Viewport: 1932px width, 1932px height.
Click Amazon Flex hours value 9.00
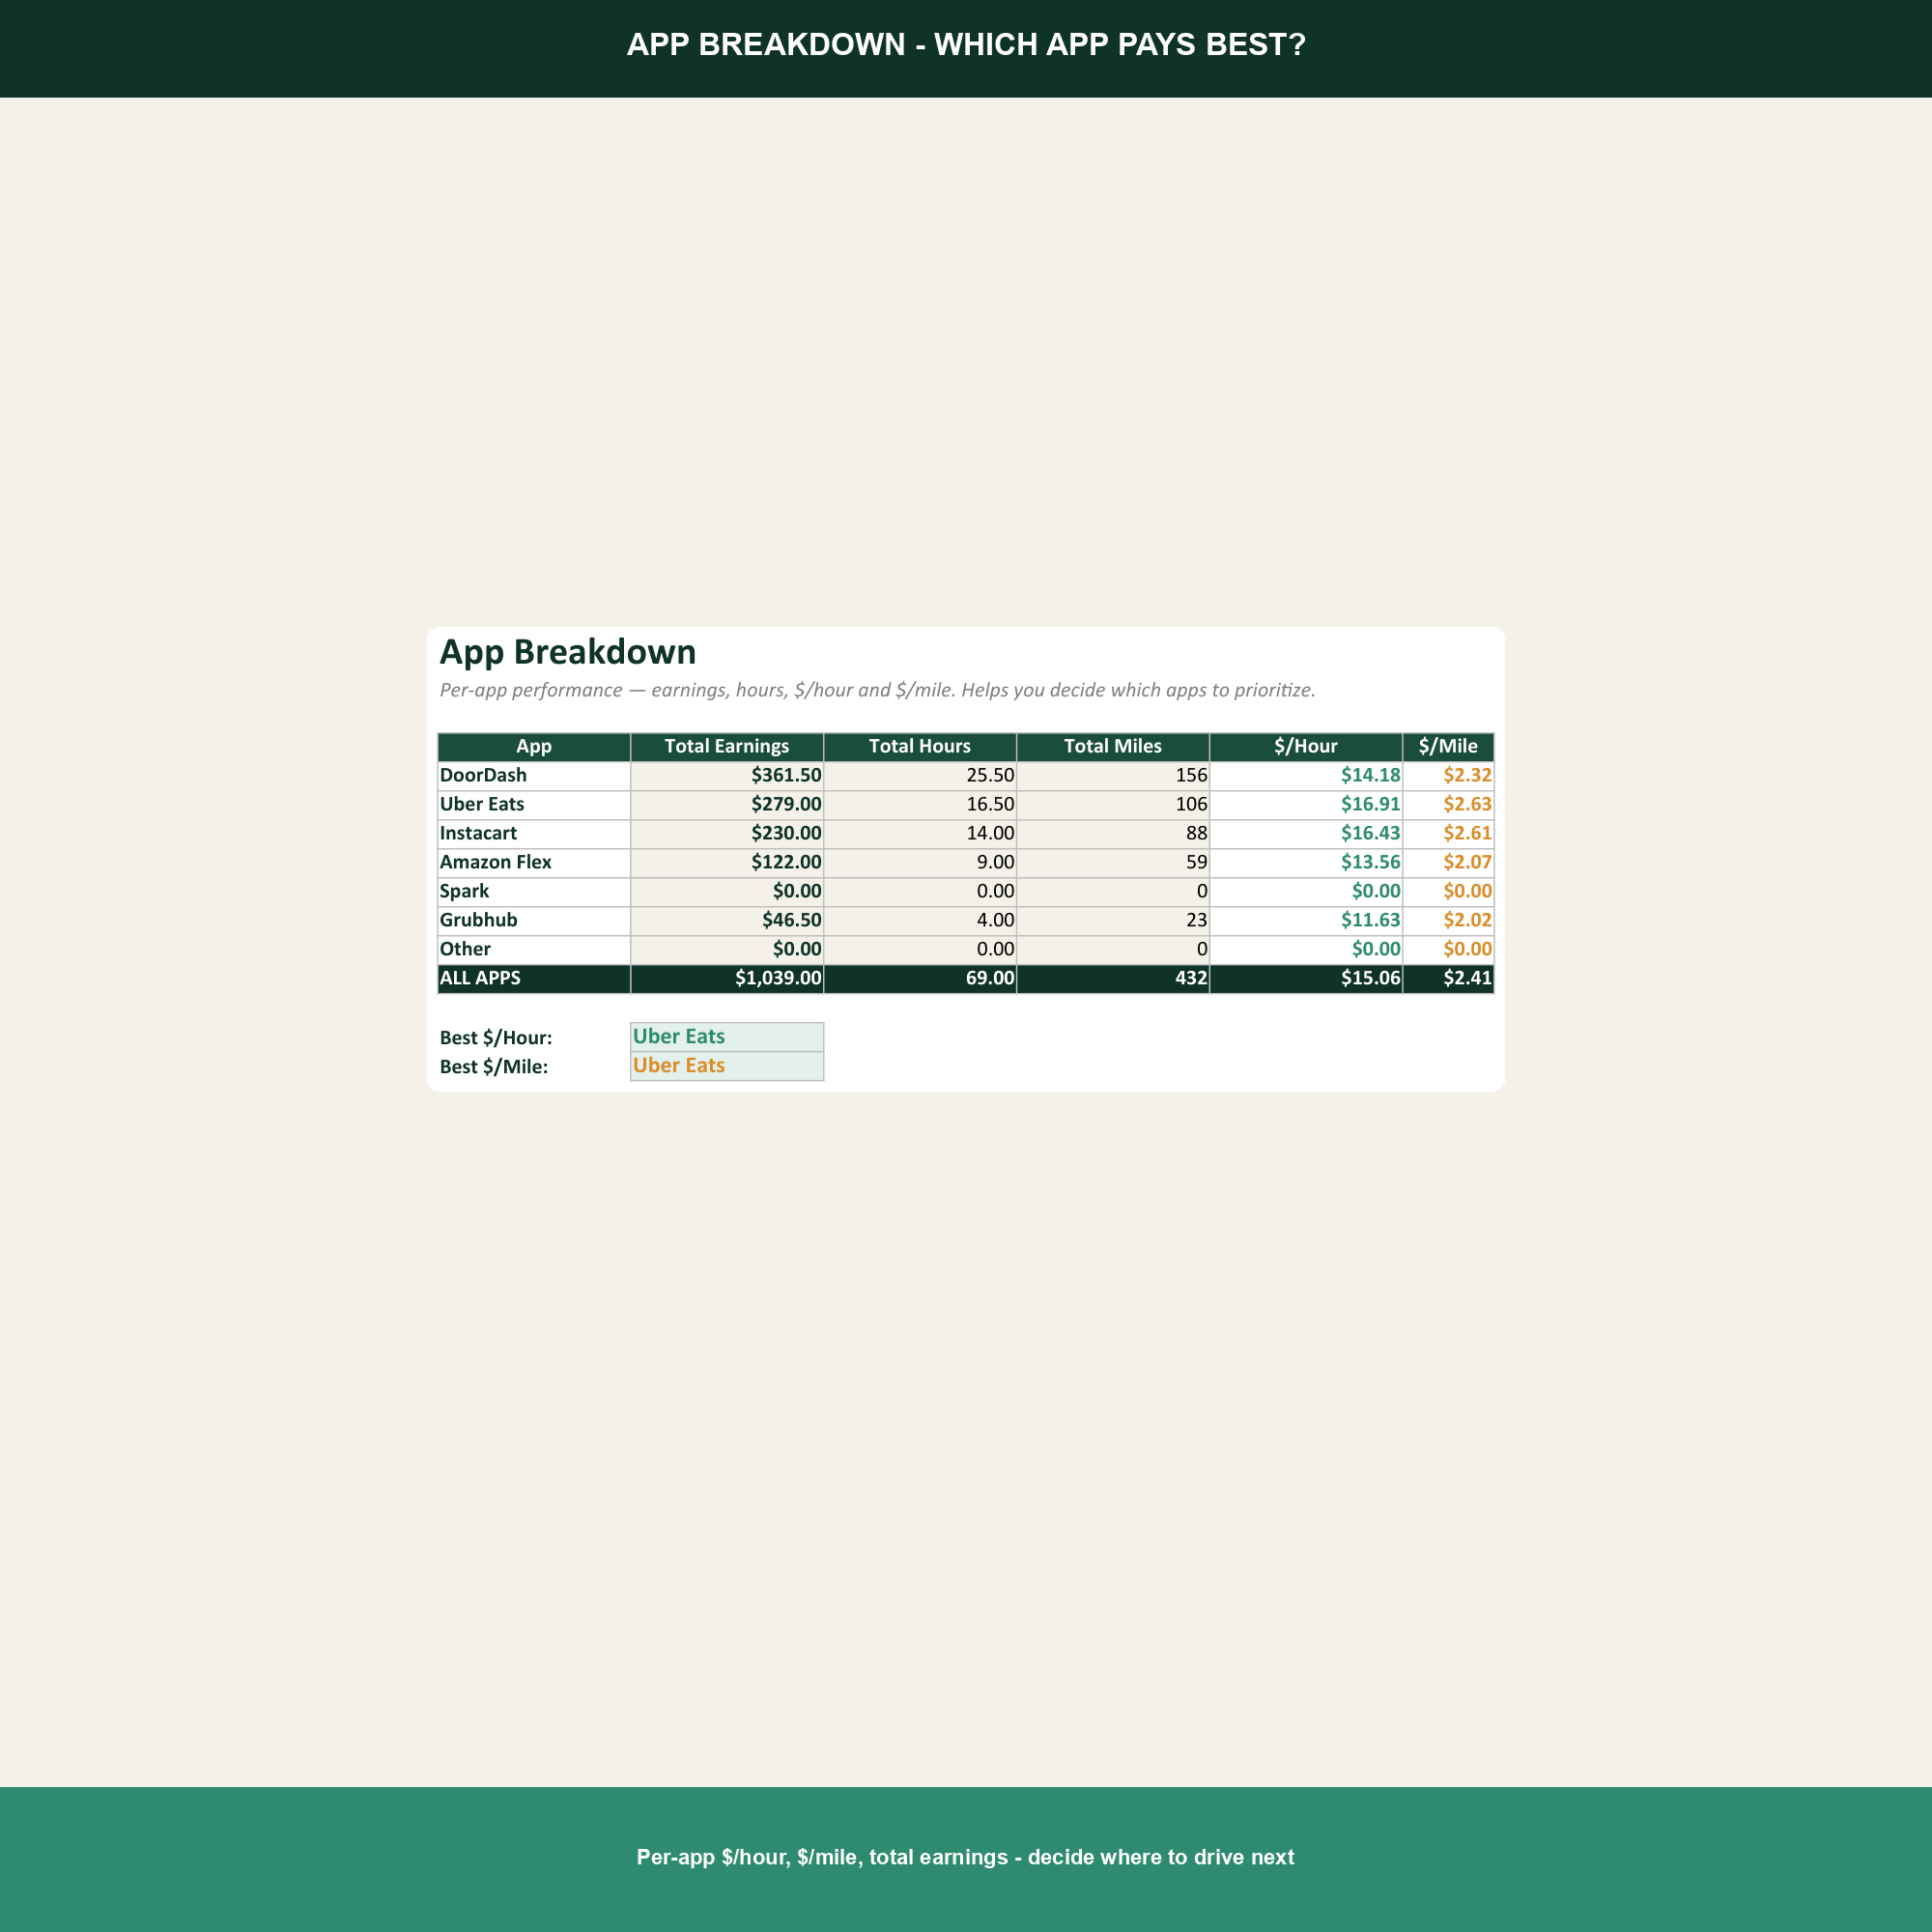[920, 863]
